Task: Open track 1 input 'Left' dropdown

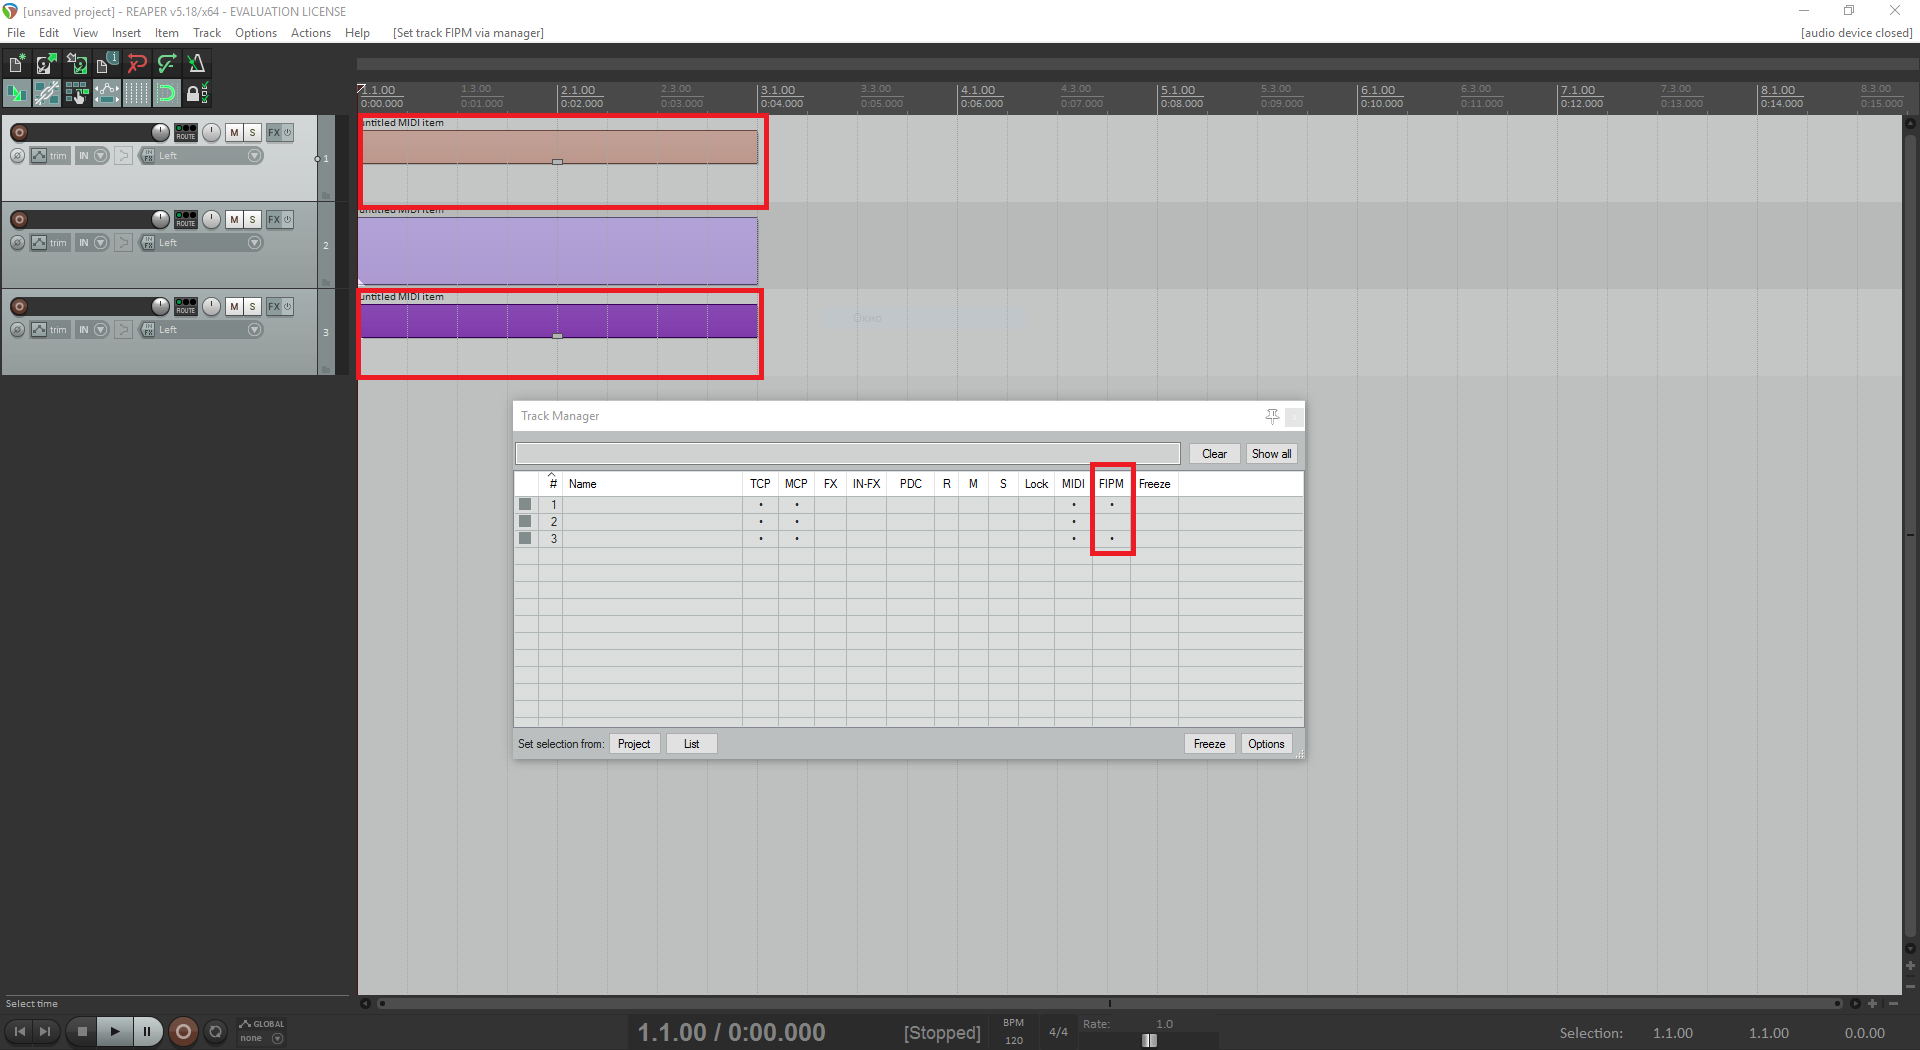Action: 254,156
